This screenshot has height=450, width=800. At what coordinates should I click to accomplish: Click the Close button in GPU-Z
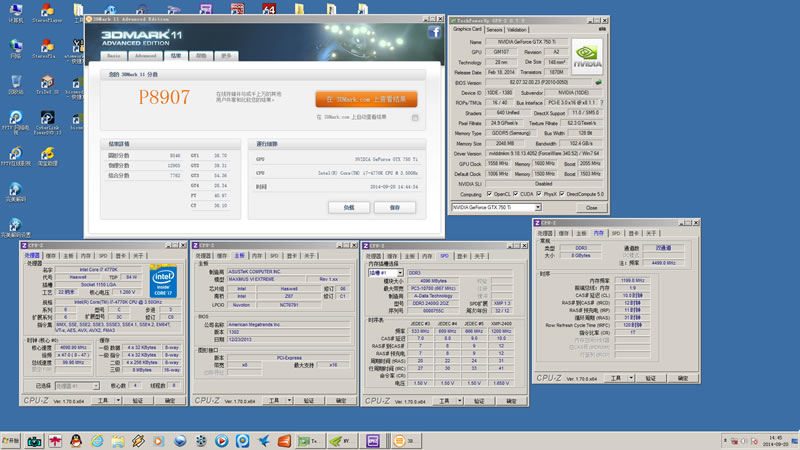pyautogui.click(x=591, y=207)
